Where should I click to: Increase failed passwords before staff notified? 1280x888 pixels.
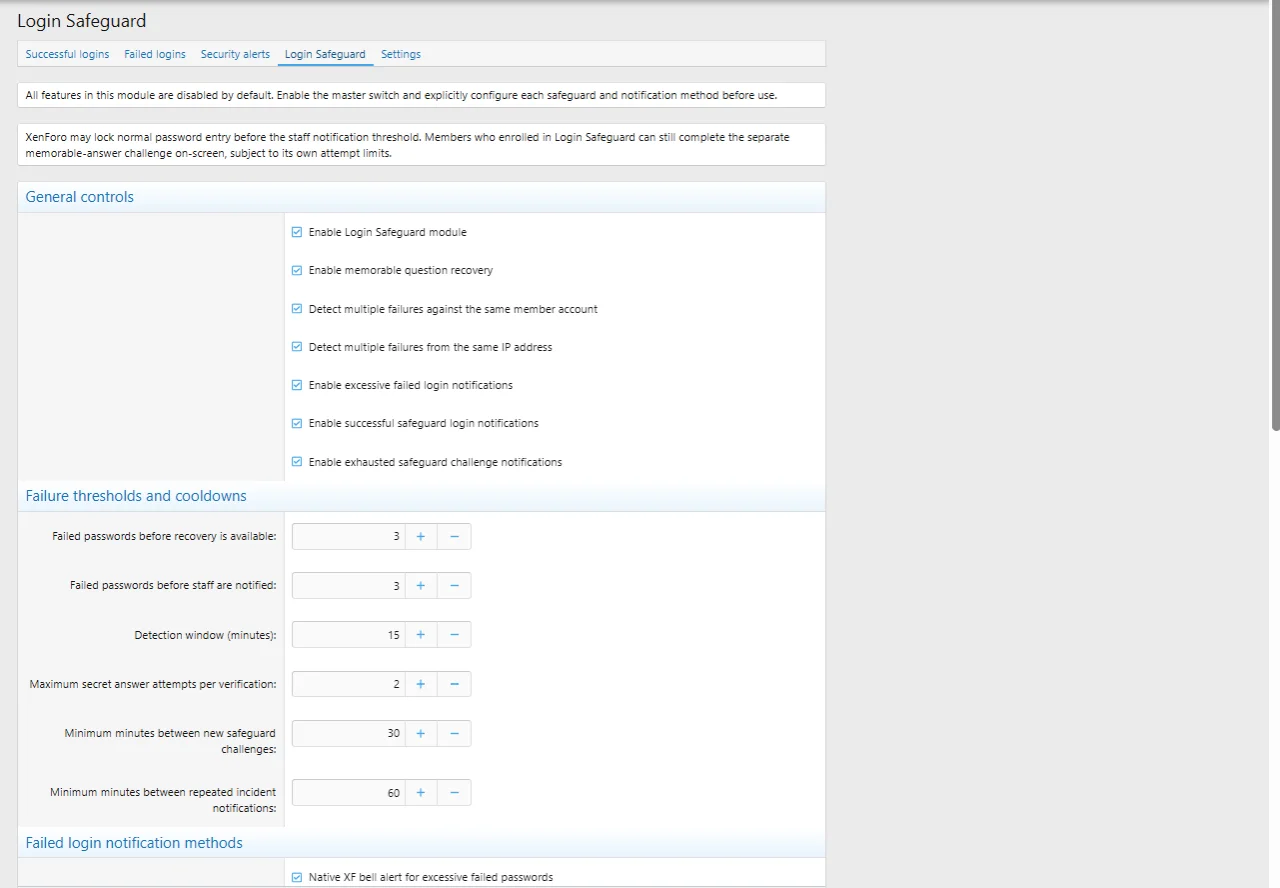420,586
